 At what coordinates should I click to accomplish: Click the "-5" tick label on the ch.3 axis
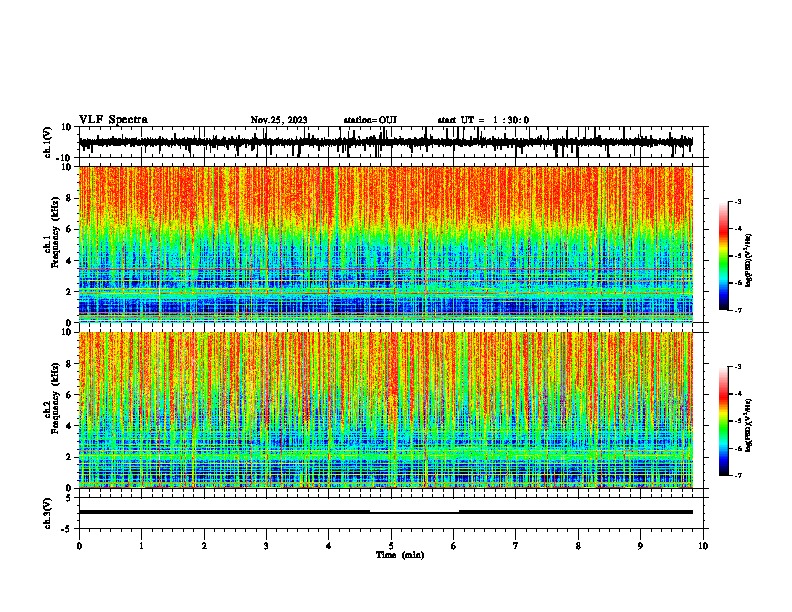(x=67, y=529)
